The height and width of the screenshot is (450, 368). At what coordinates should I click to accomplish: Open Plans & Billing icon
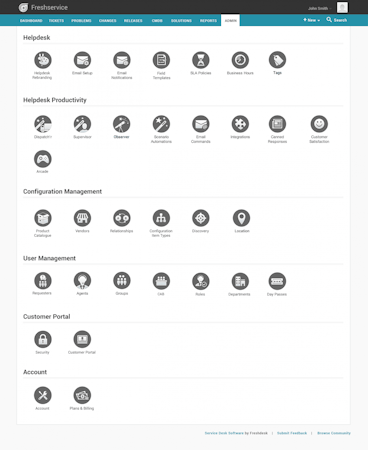[x=82, y=395]
